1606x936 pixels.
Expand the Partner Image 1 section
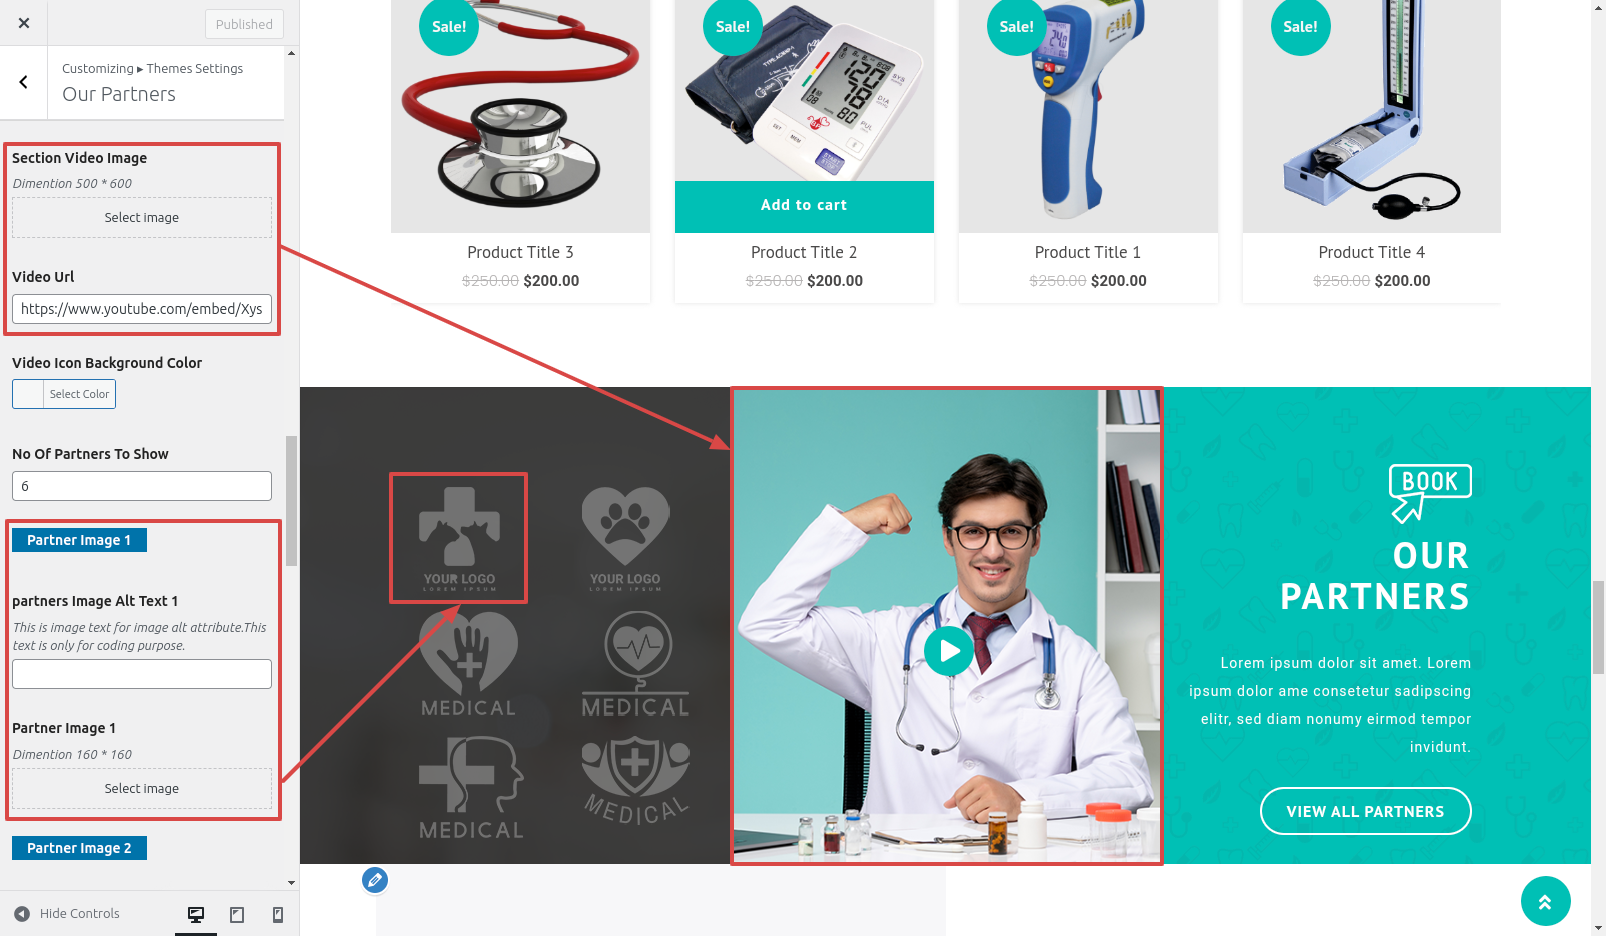79,540
